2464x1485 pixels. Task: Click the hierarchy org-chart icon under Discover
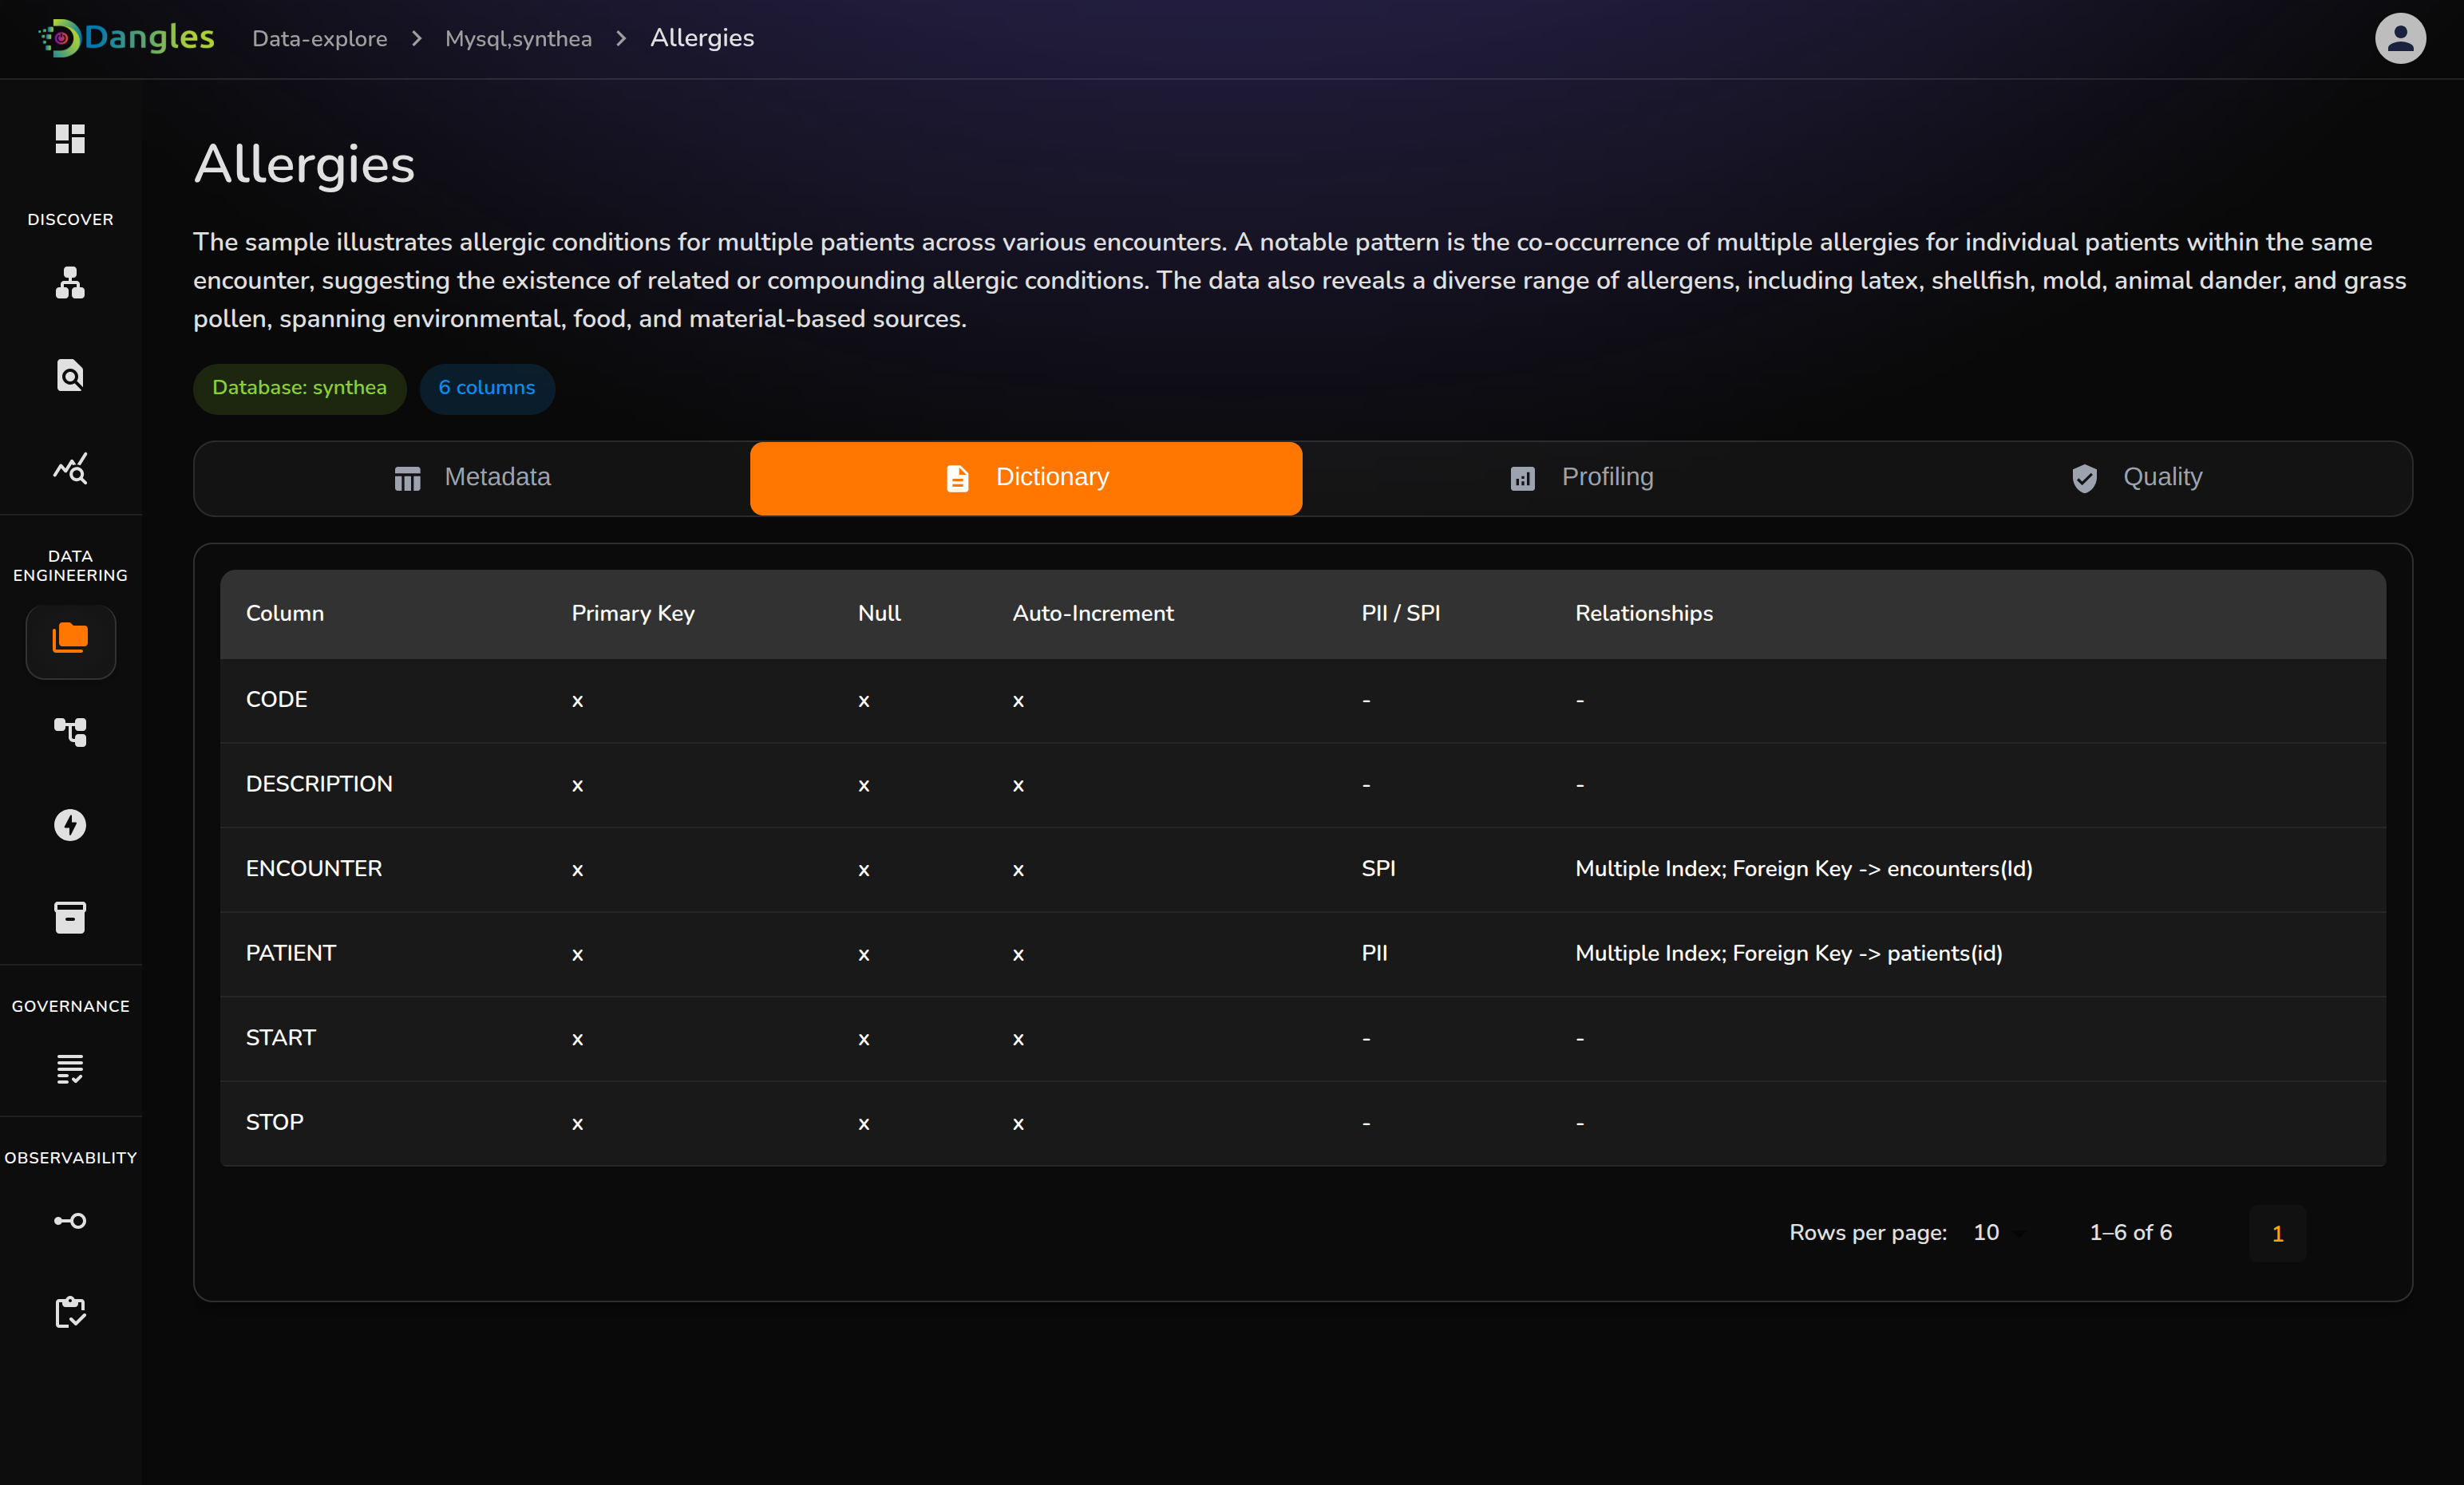[70, 283]
